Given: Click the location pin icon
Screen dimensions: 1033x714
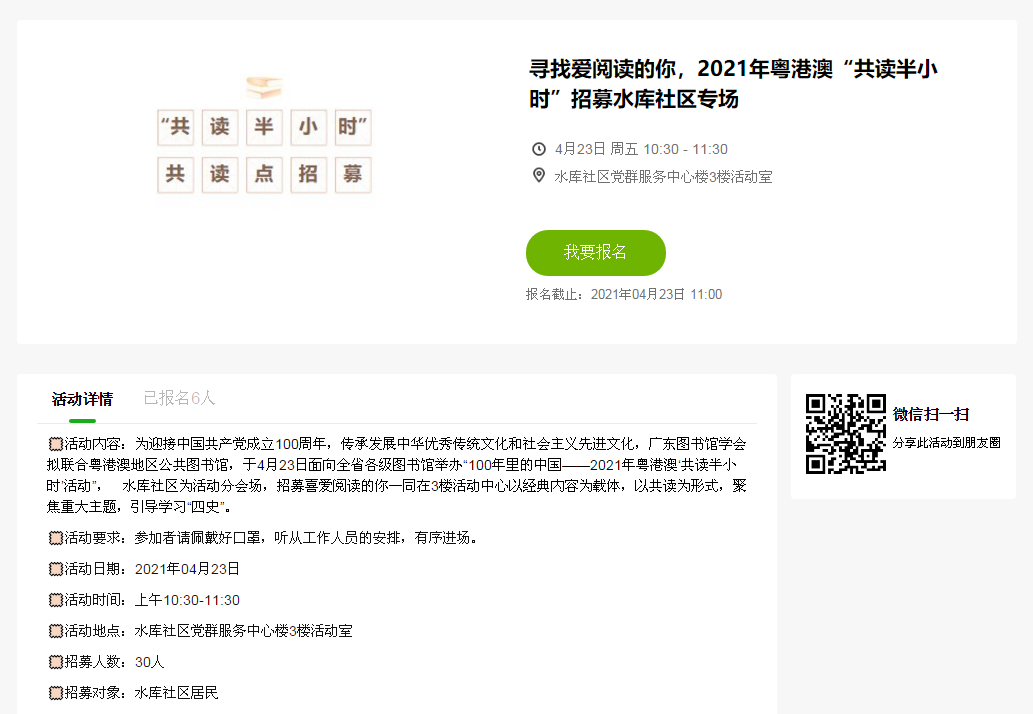Looking at the screenshot, I should coord(539,176).
